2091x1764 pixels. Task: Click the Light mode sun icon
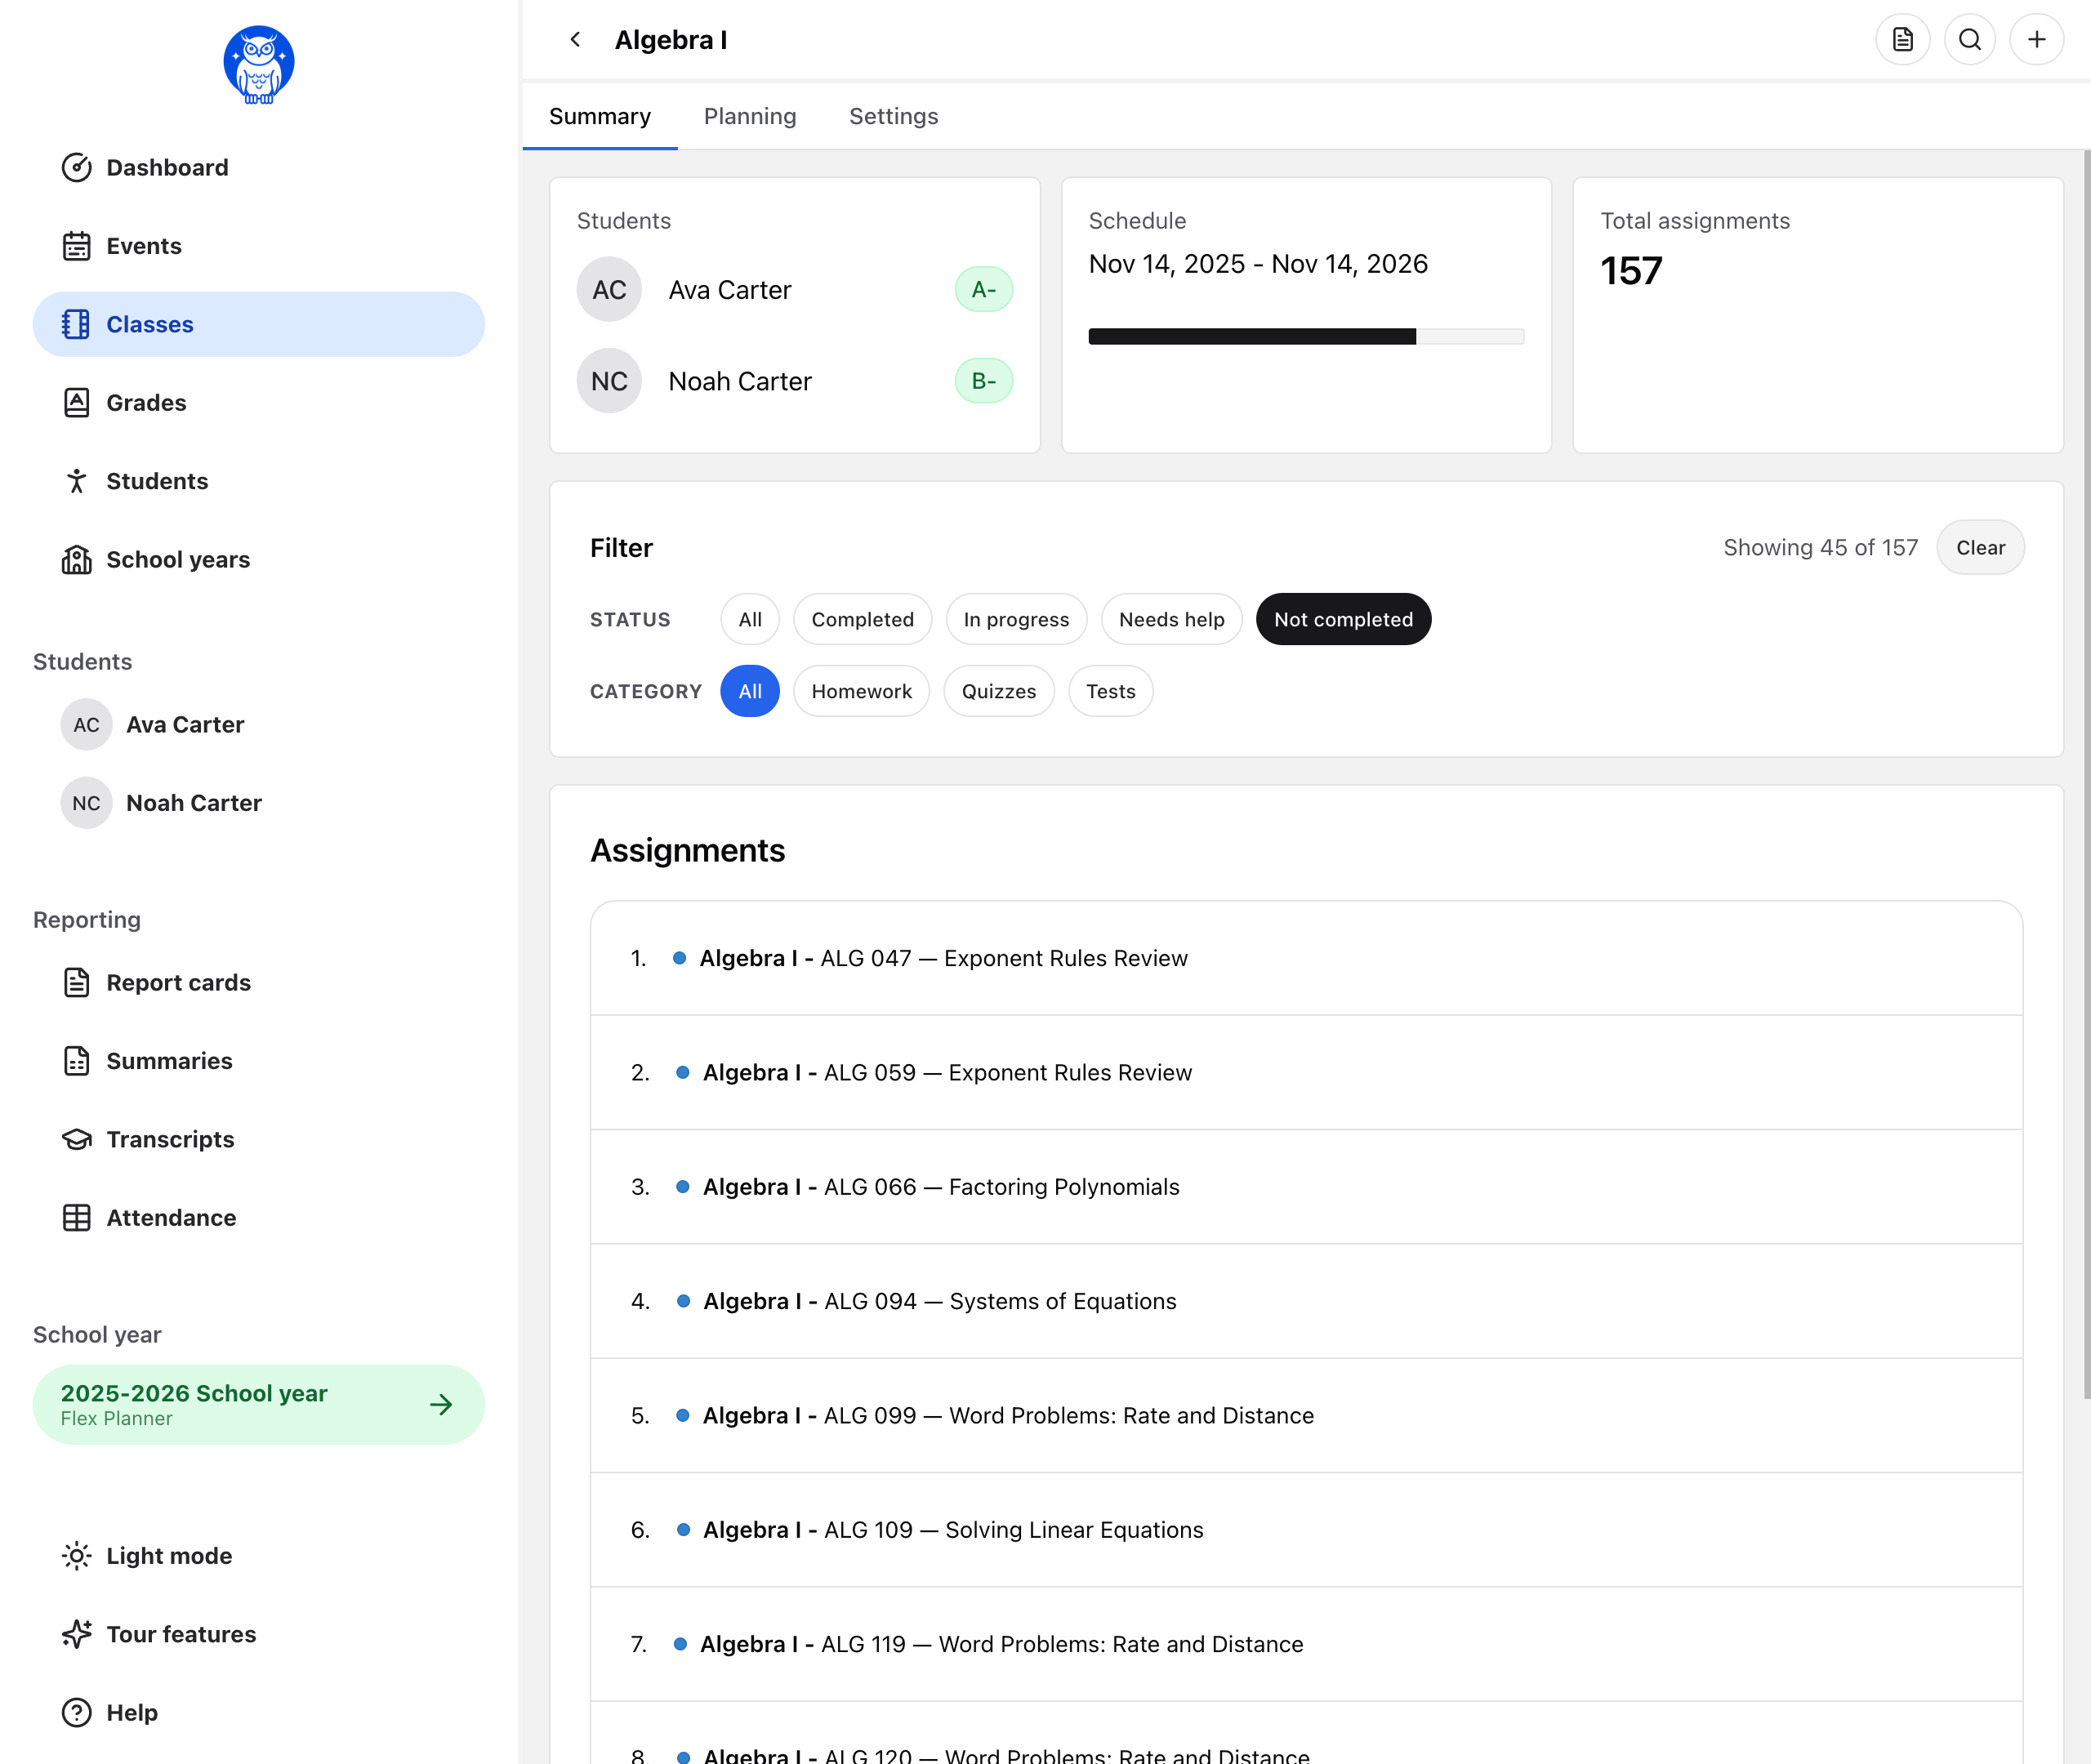[77, 1556]
